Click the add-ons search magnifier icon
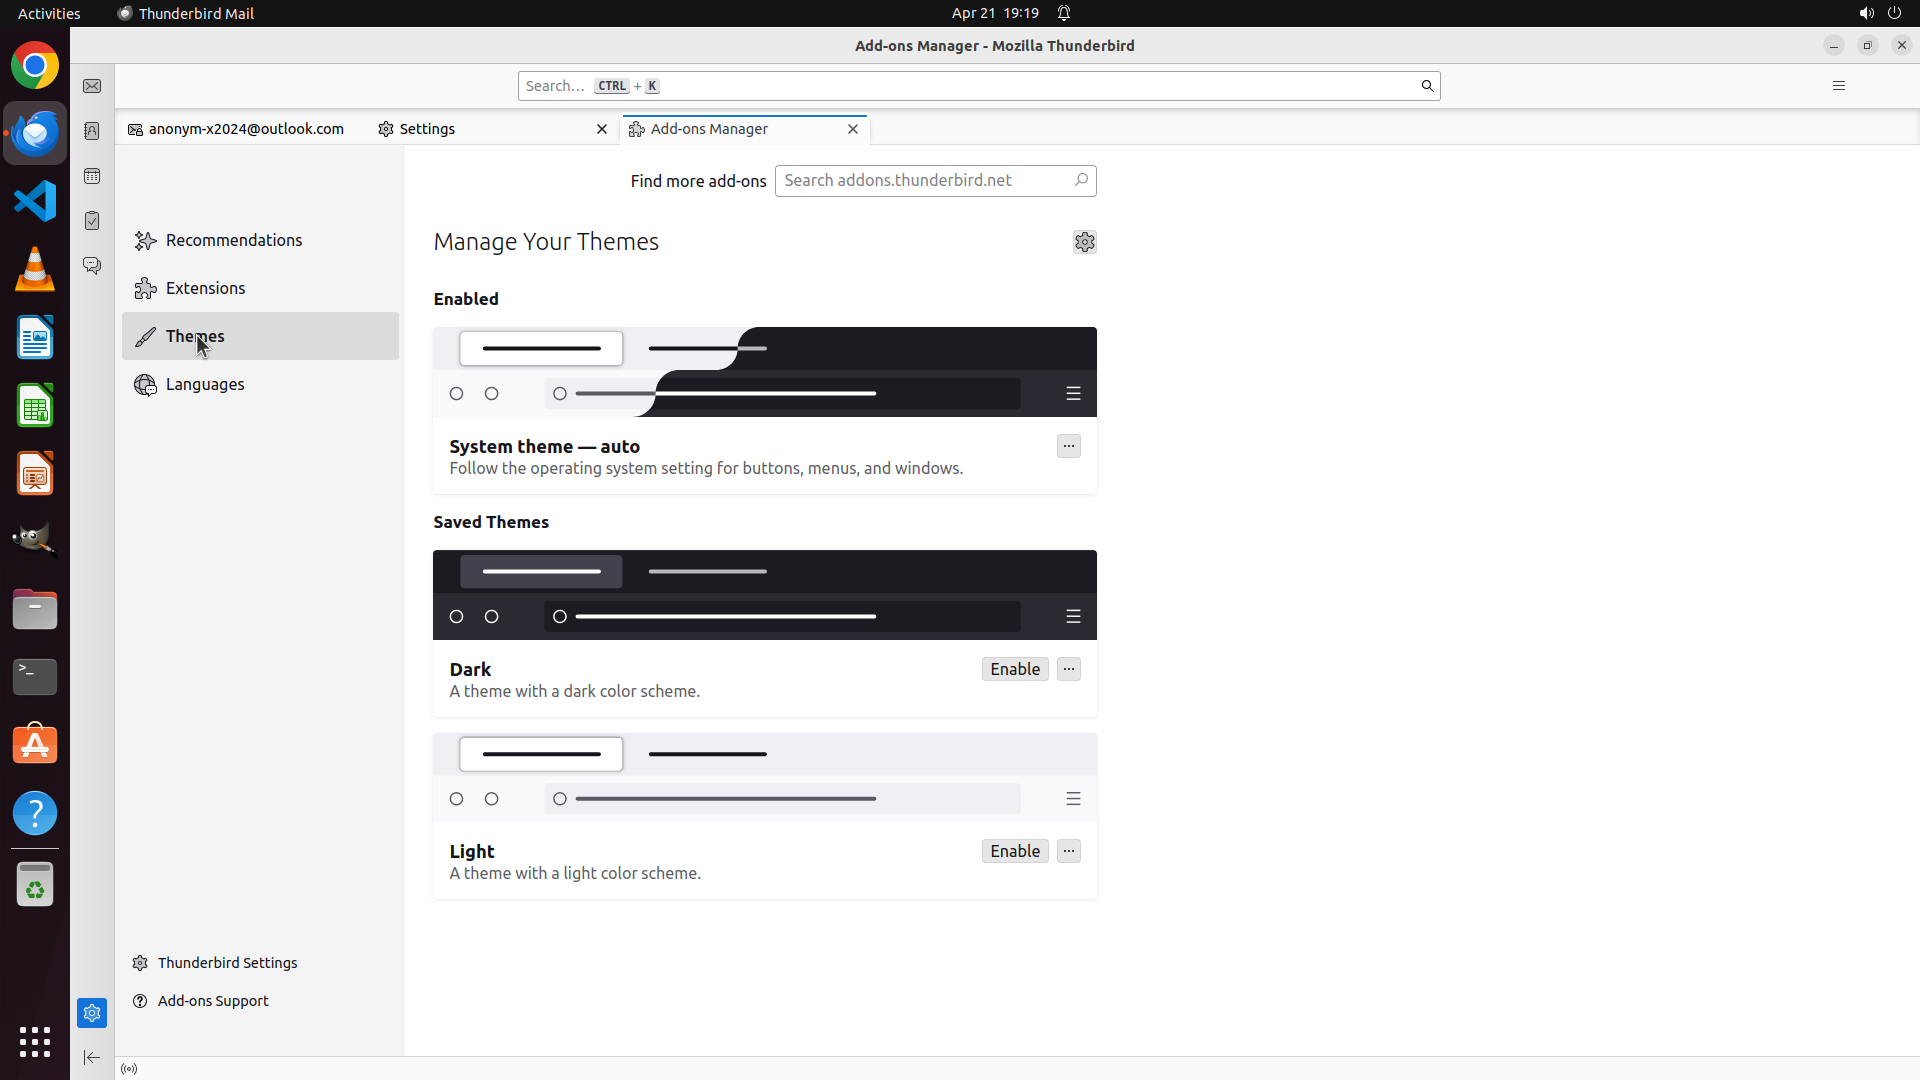1920x1080 pixels. click(1081, 180)
